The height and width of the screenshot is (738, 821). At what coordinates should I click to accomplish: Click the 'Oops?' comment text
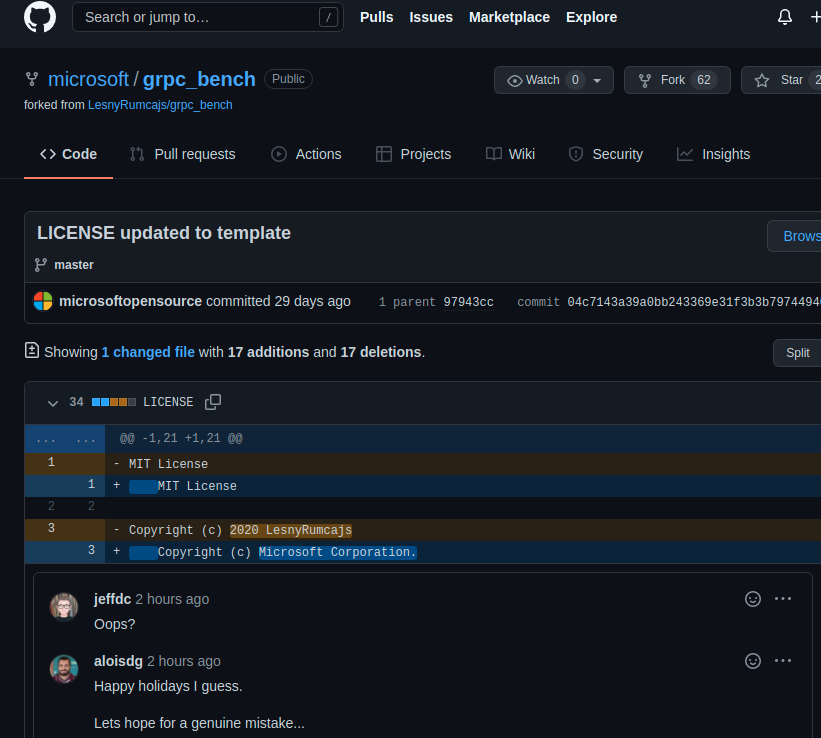[115, 624]
